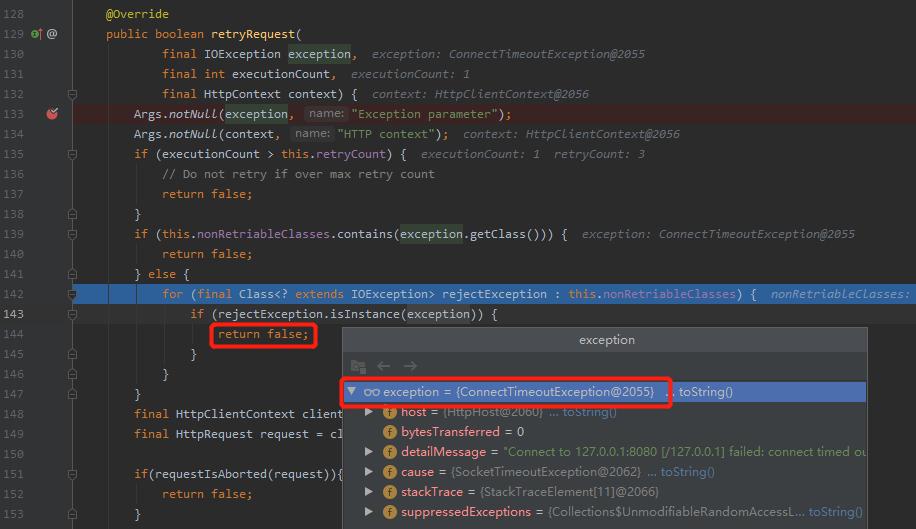Click return false on line 140
This screenshot has width=916, height=529.
(207, 254)
